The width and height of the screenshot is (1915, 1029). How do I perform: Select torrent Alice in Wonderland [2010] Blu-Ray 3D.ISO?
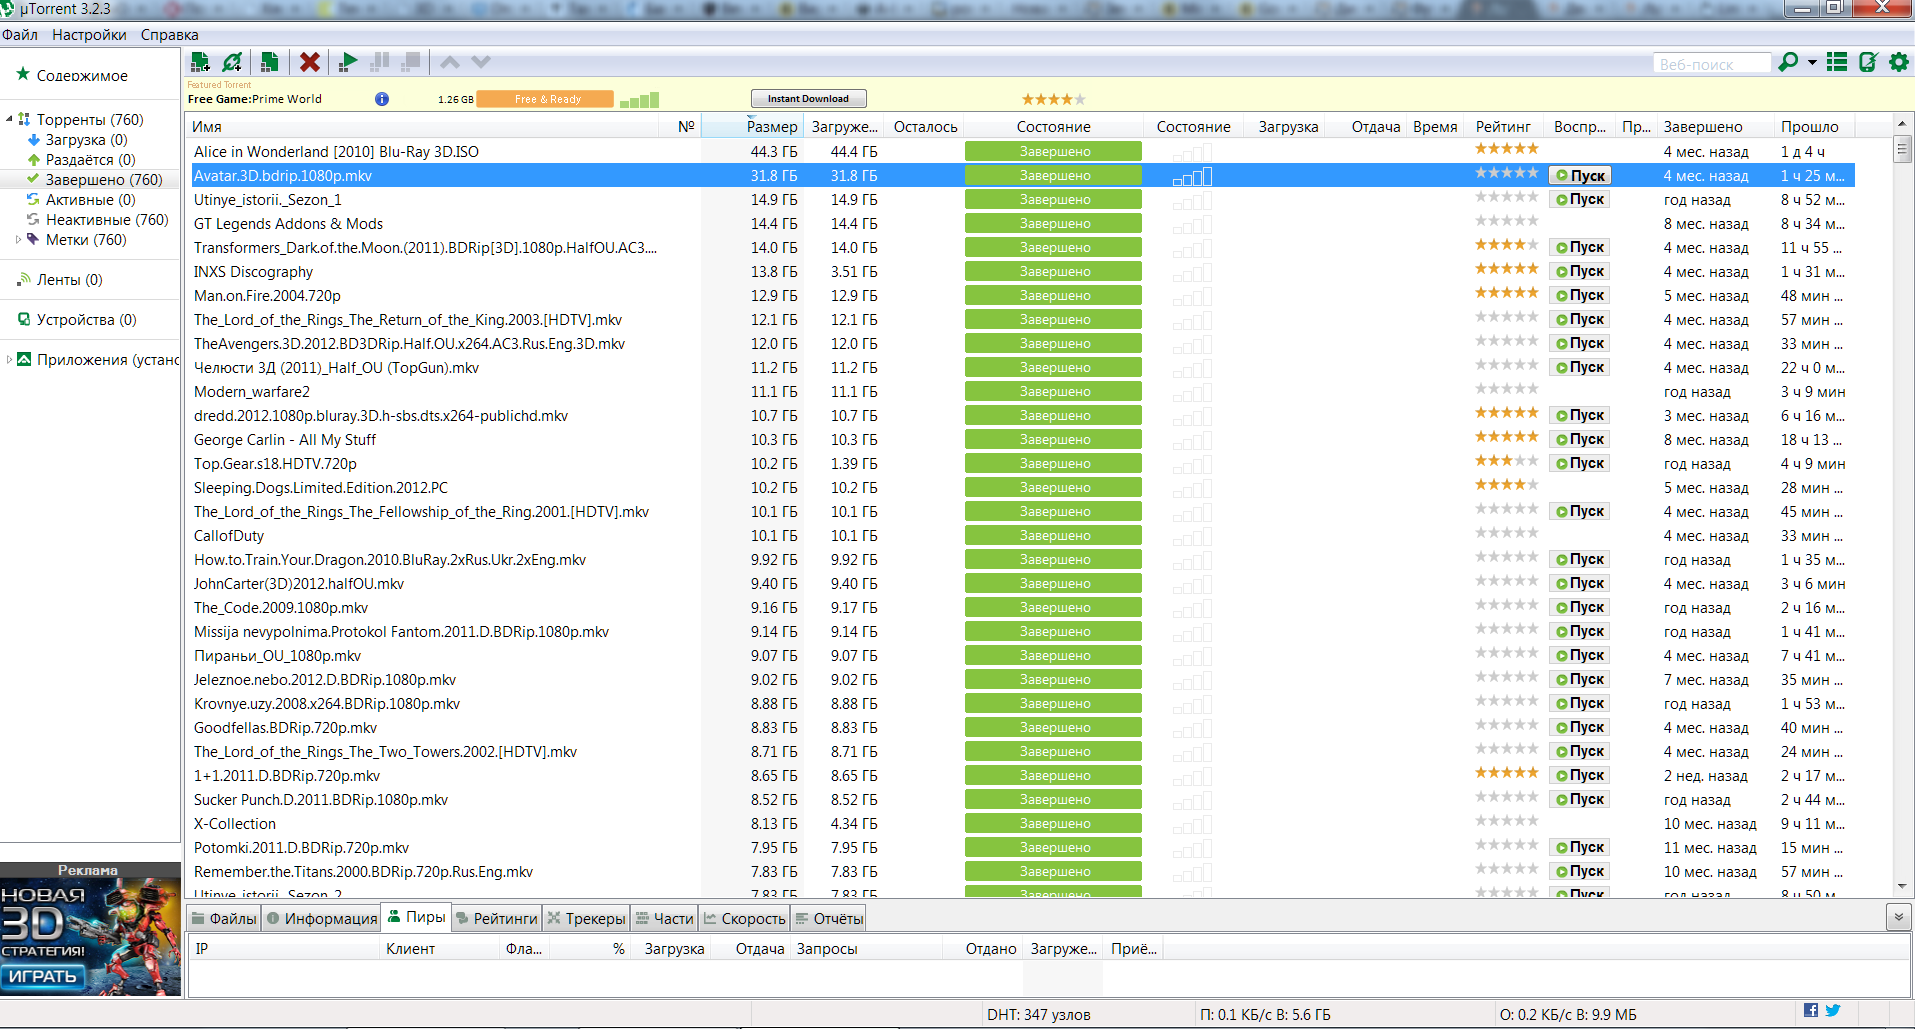pos(336,152)
